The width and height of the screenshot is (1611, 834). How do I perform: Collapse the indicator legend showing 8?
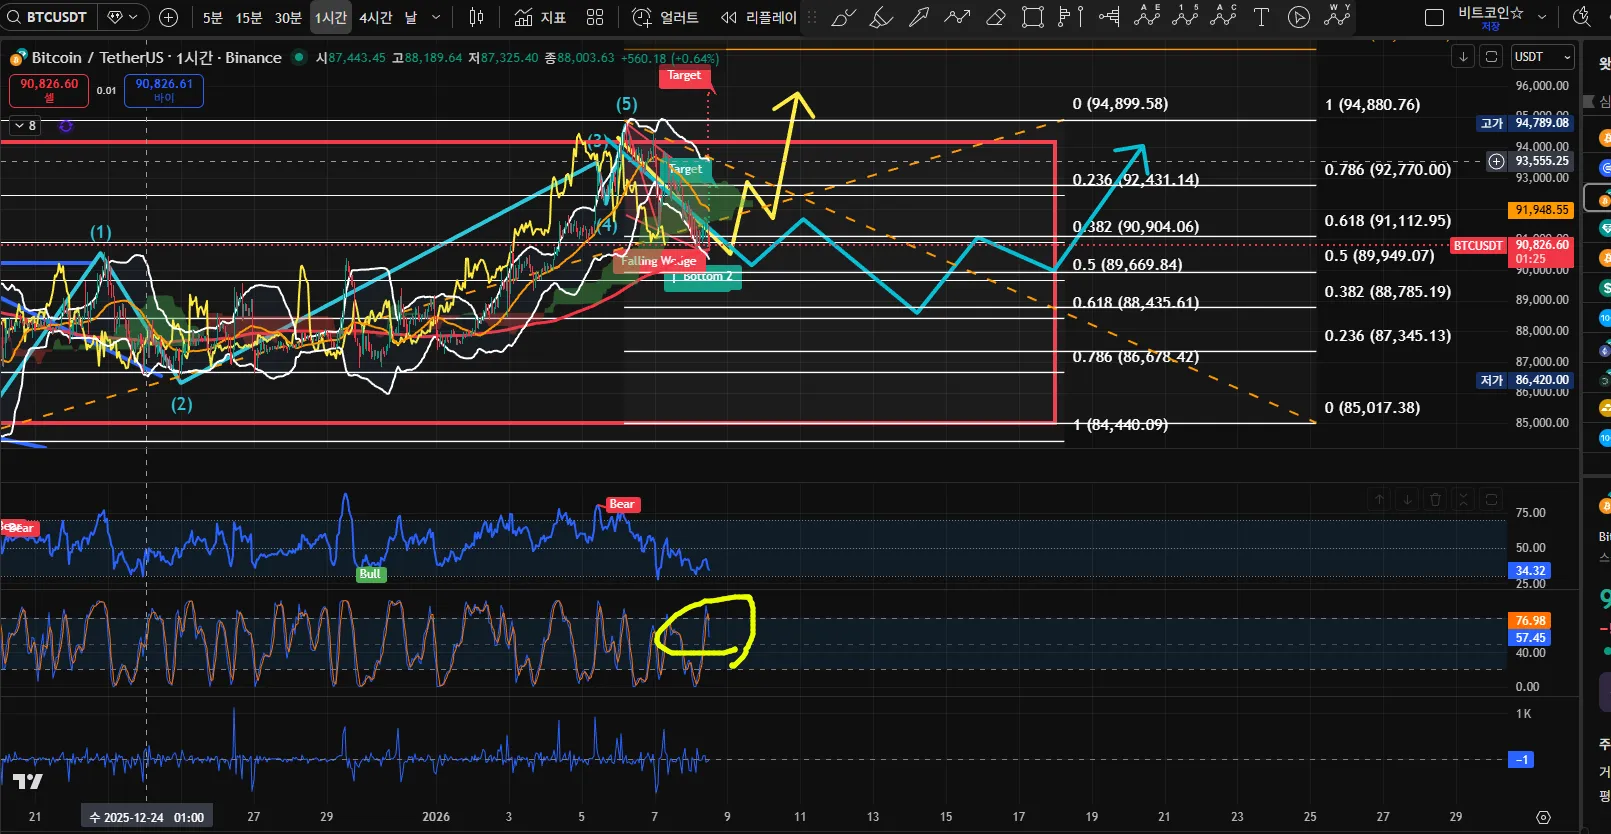point(24,126)
